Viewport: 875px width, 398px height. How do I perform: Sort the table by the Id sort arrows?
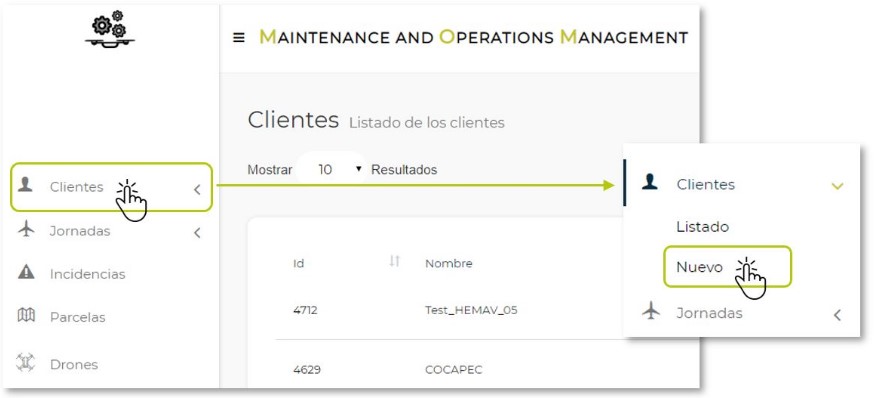(x=395, y=260)
